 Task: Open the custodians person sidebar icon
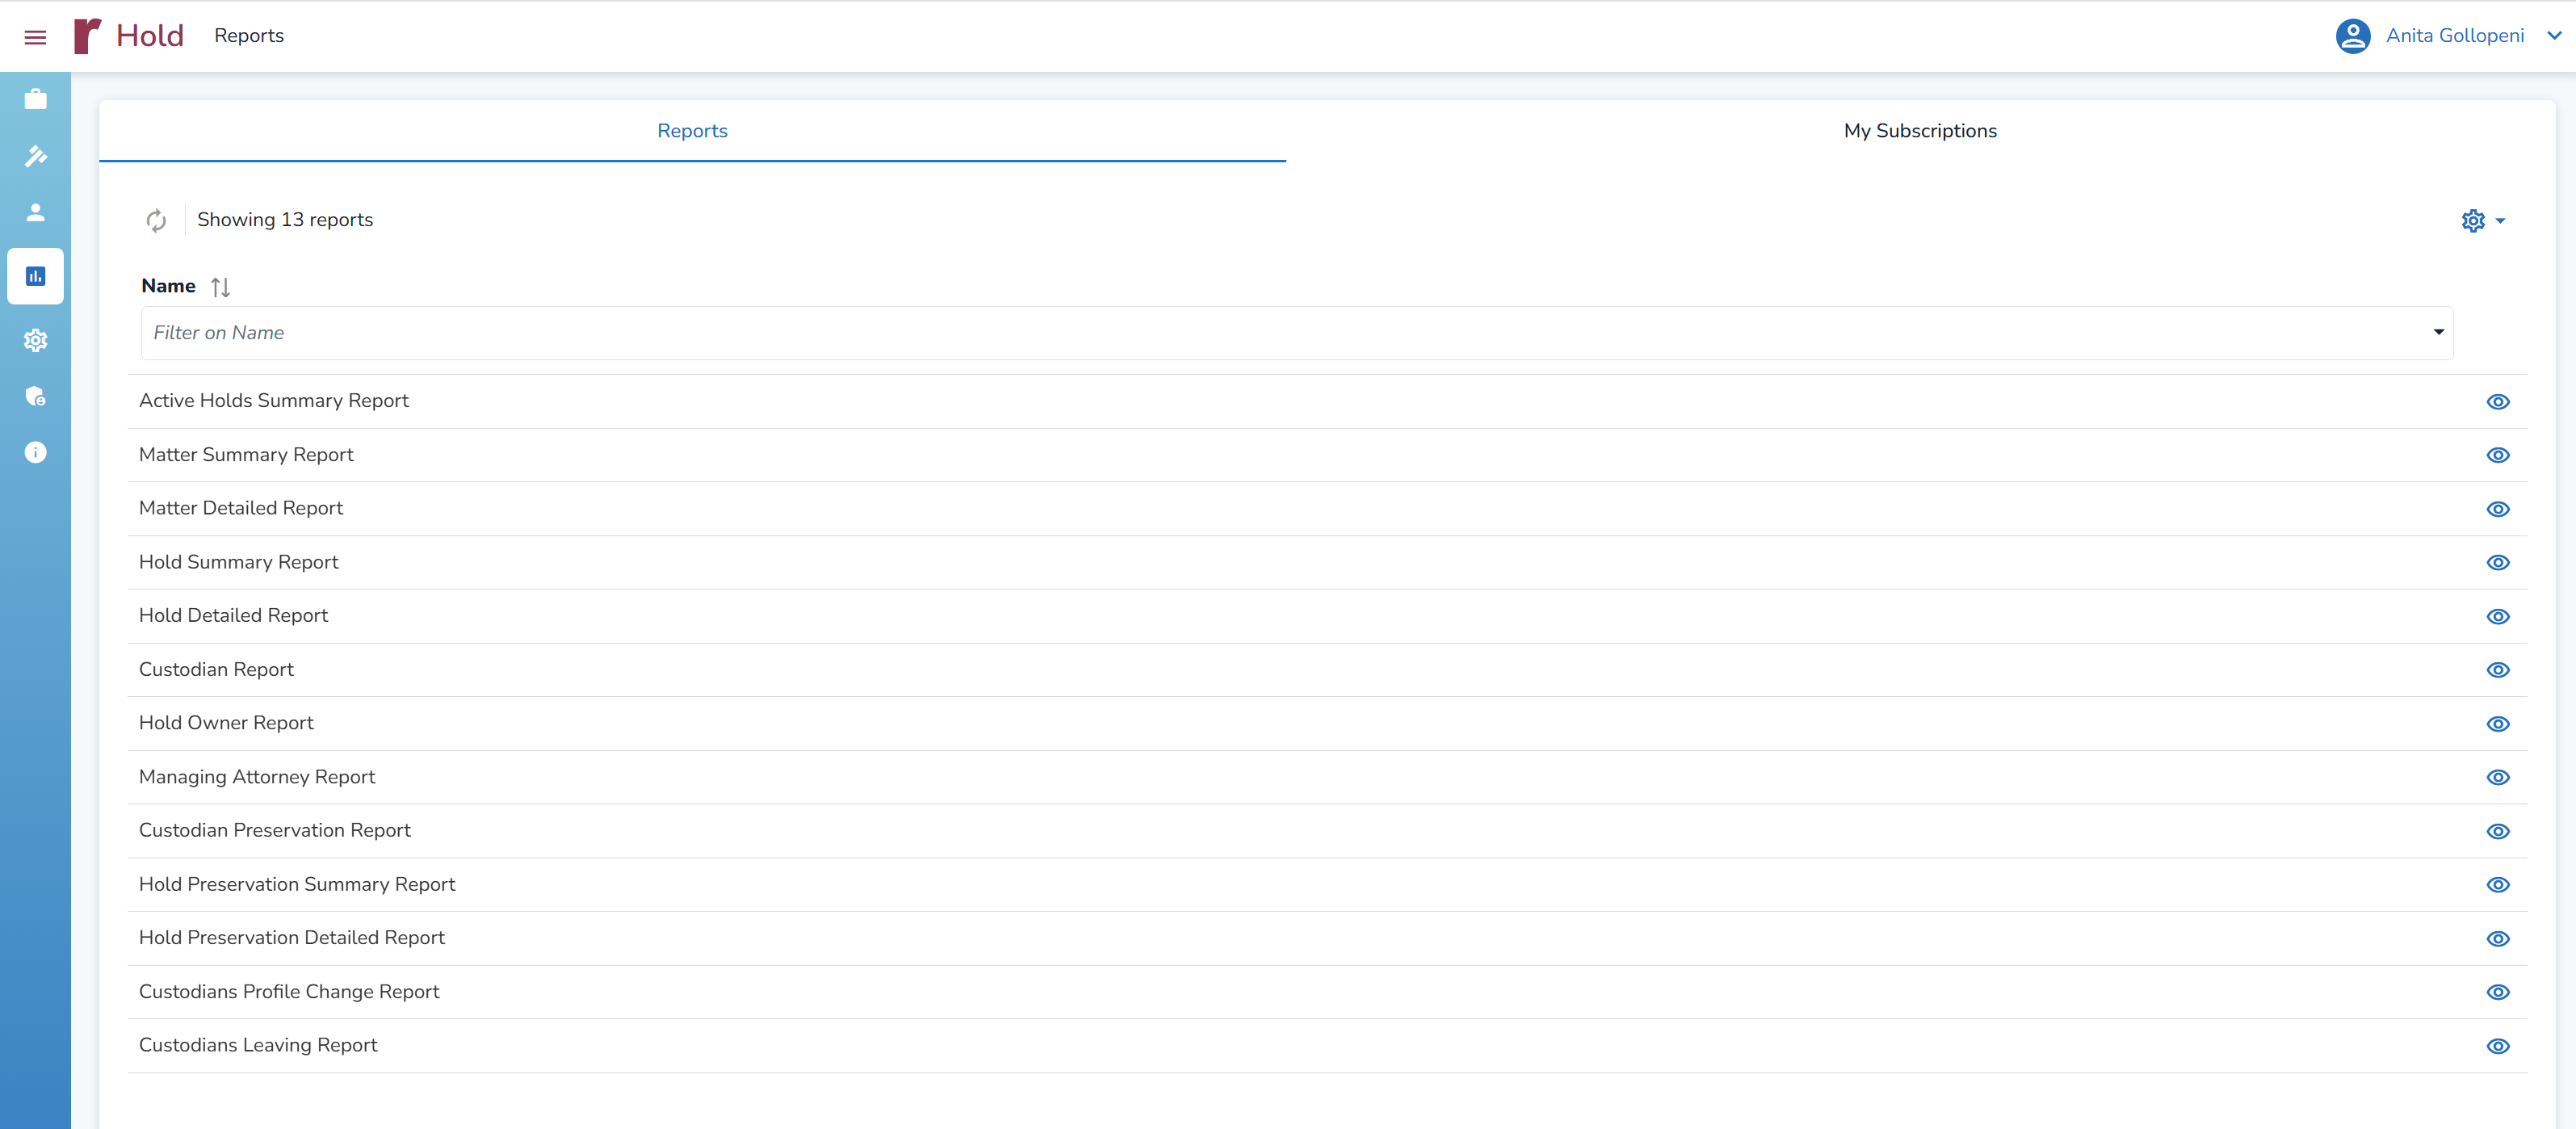(x=35, y=212)
